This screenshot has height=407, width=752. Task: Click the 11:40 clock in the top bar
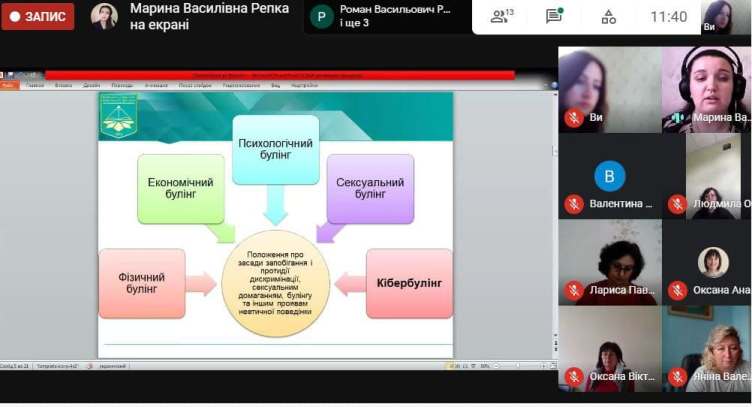[669, 17]
